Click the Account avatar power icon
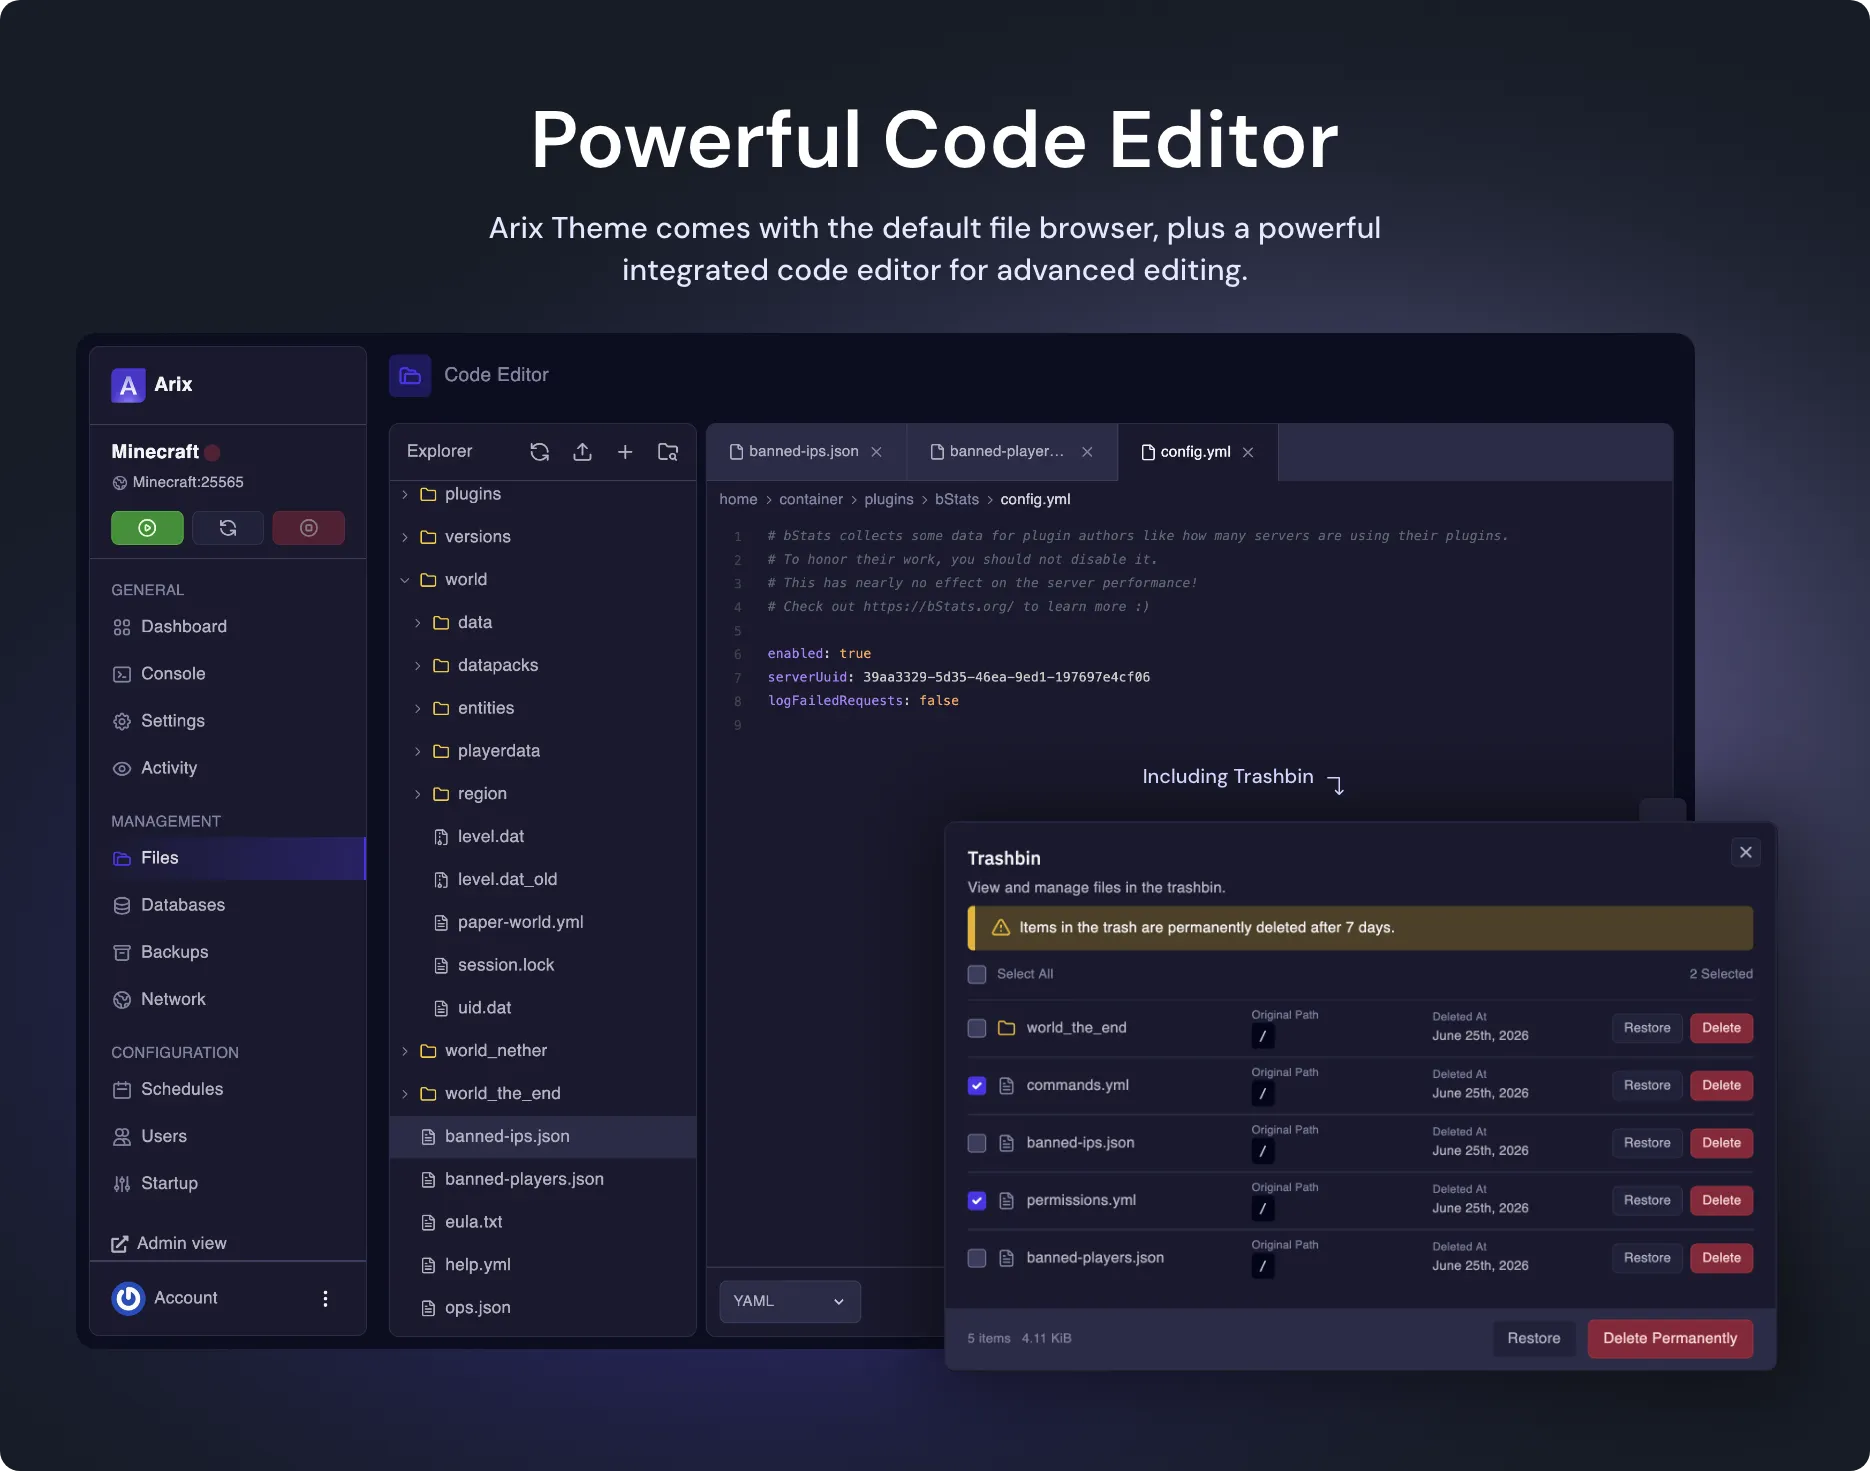This screenshot has width=1870, height=1471. click(x=128, y=1298)
